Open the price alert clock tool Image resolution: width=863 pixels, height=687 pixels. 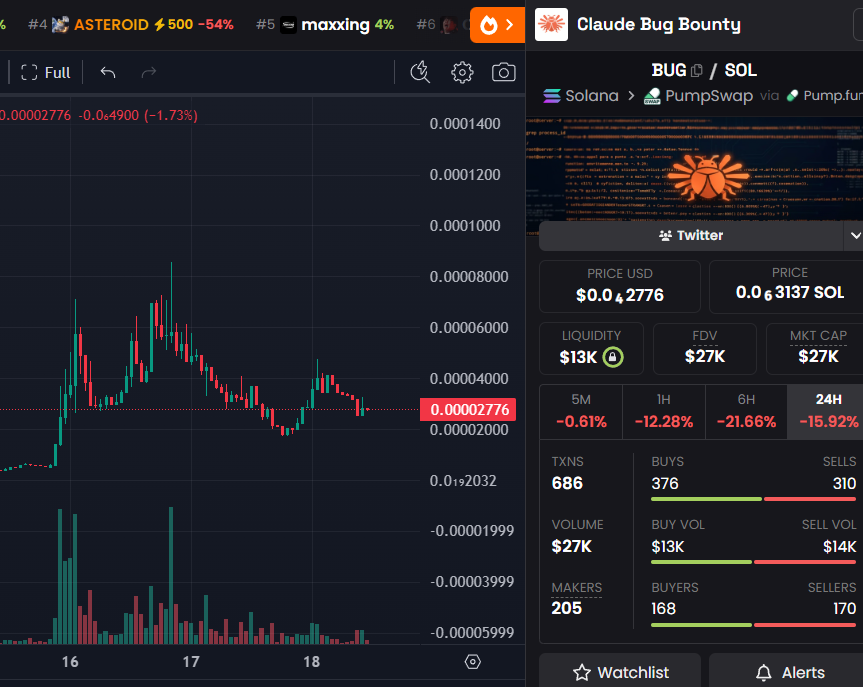pos(420,72)
